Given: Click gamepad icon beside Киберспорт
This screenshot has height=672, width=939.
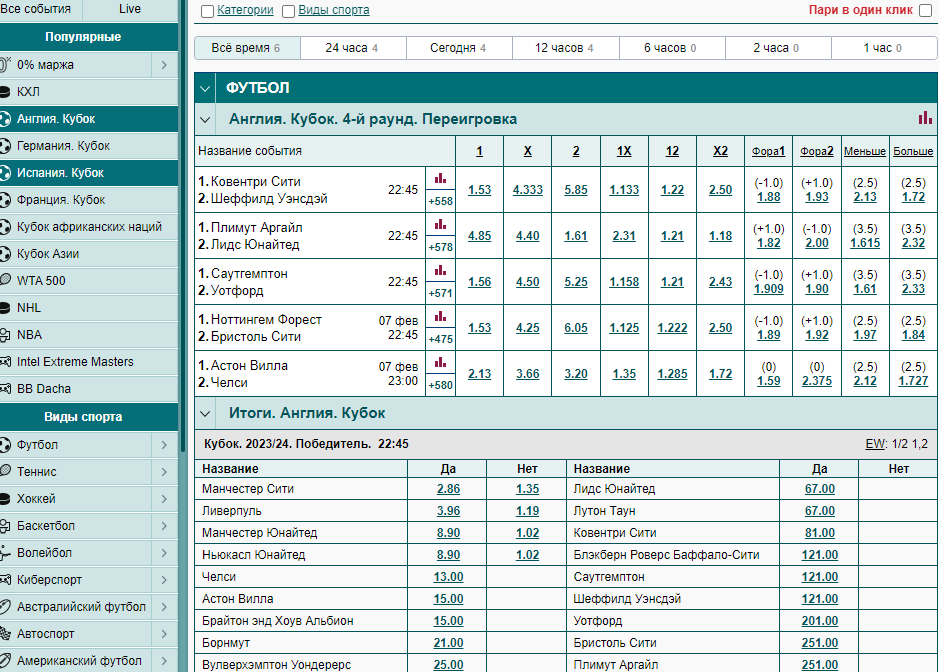Looking at the screenshot, I should (x=5, y=580).
